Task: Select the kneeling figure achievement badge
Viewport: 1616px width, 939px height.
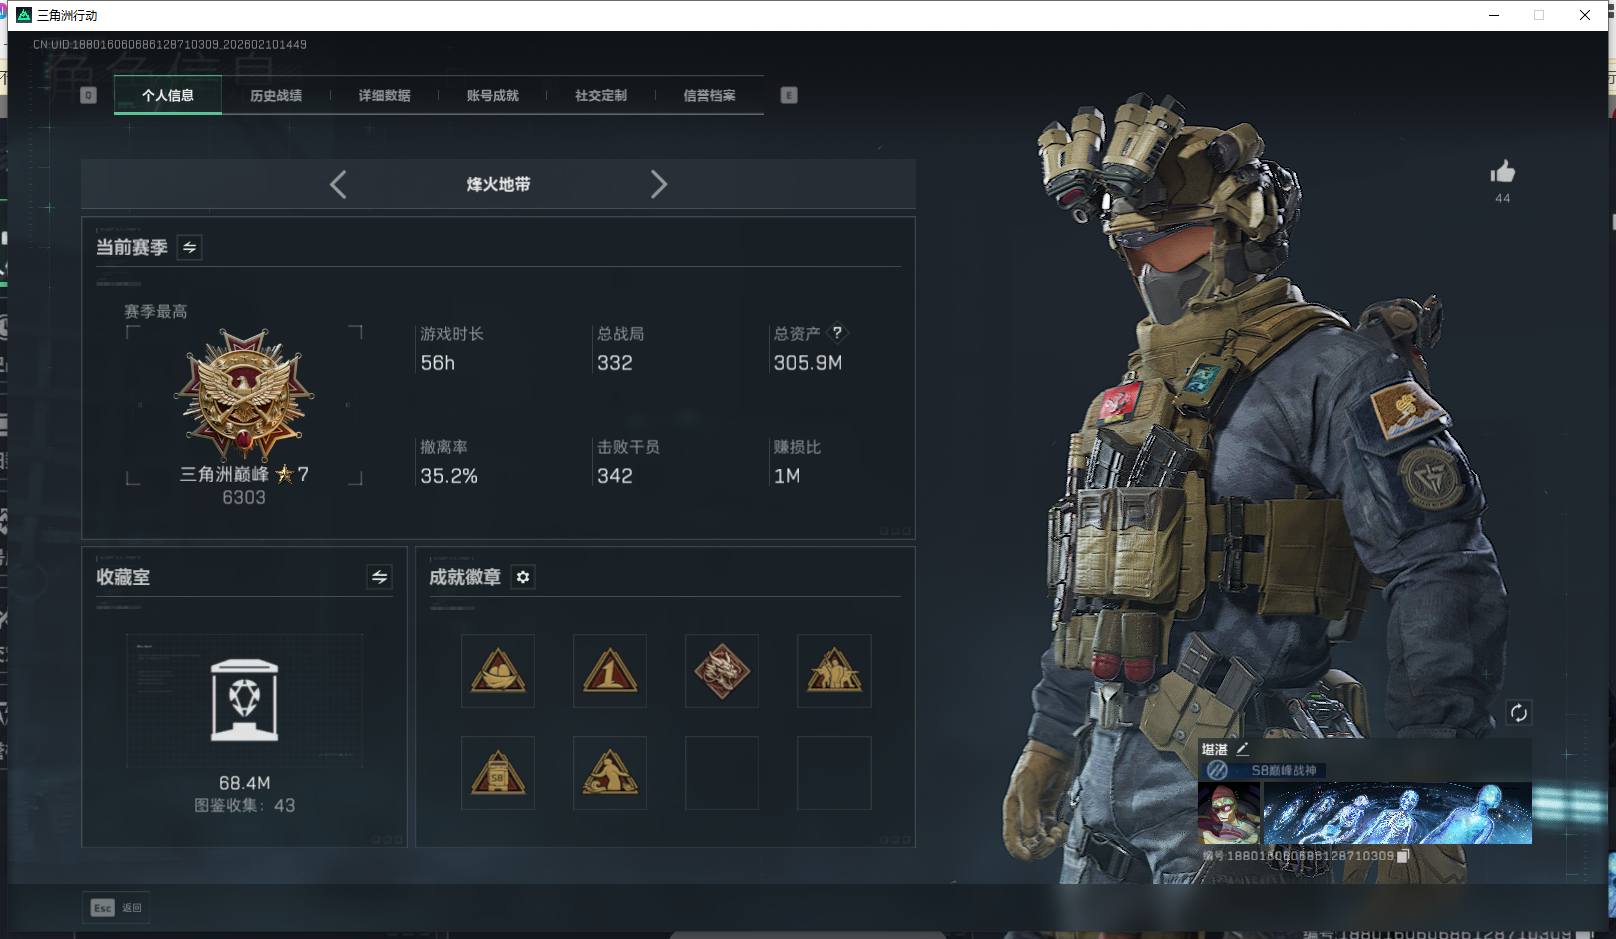Action: pos(610,773)
